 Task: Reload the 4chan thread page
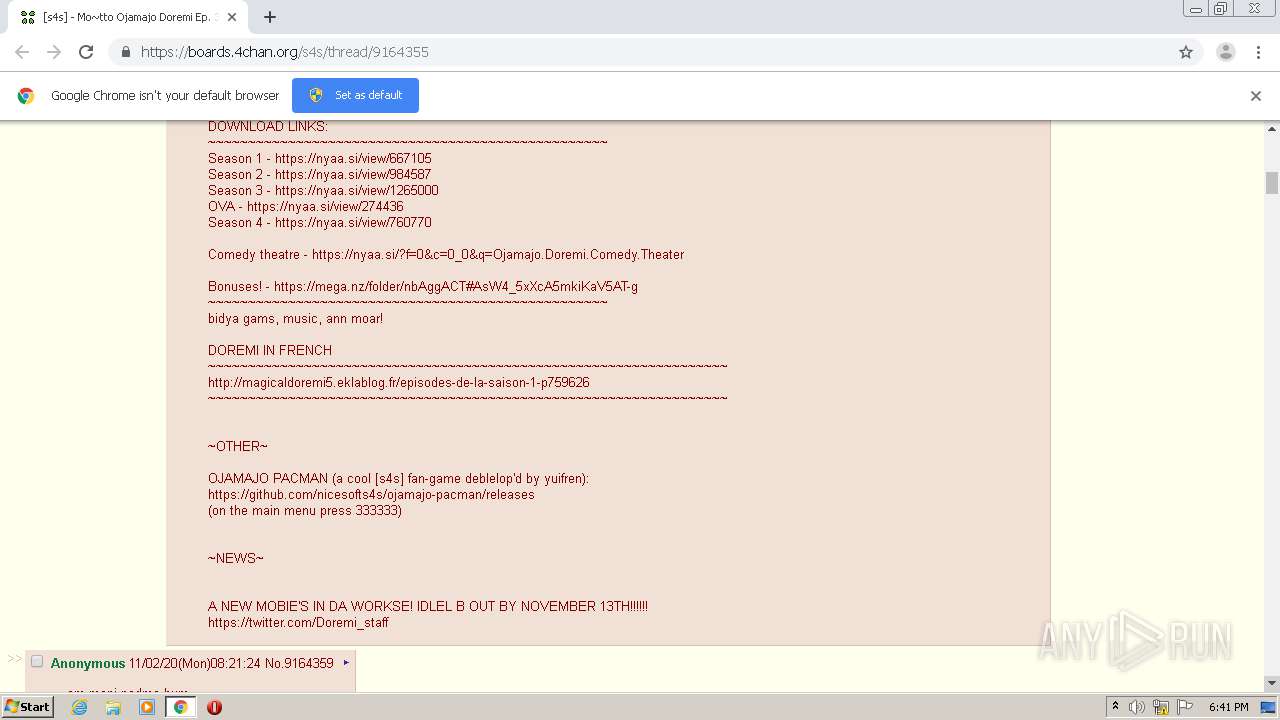tap(86, 52)
